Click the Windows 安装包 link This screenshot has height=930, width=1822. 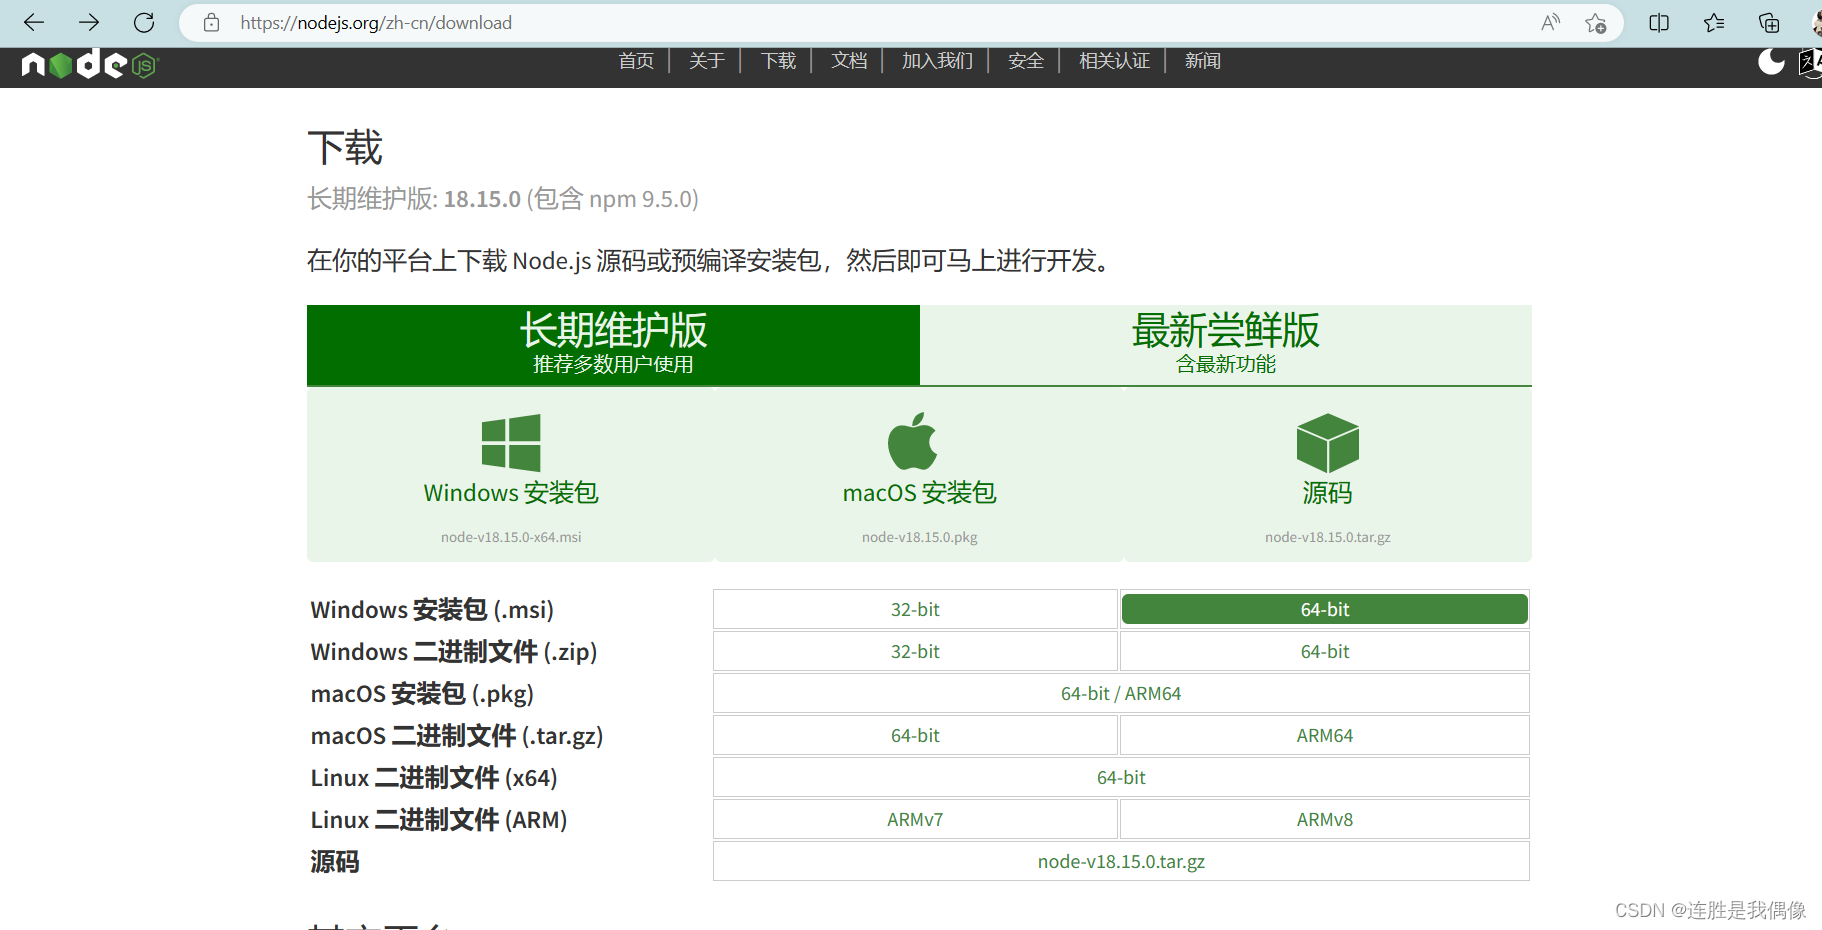coord(511,493)
